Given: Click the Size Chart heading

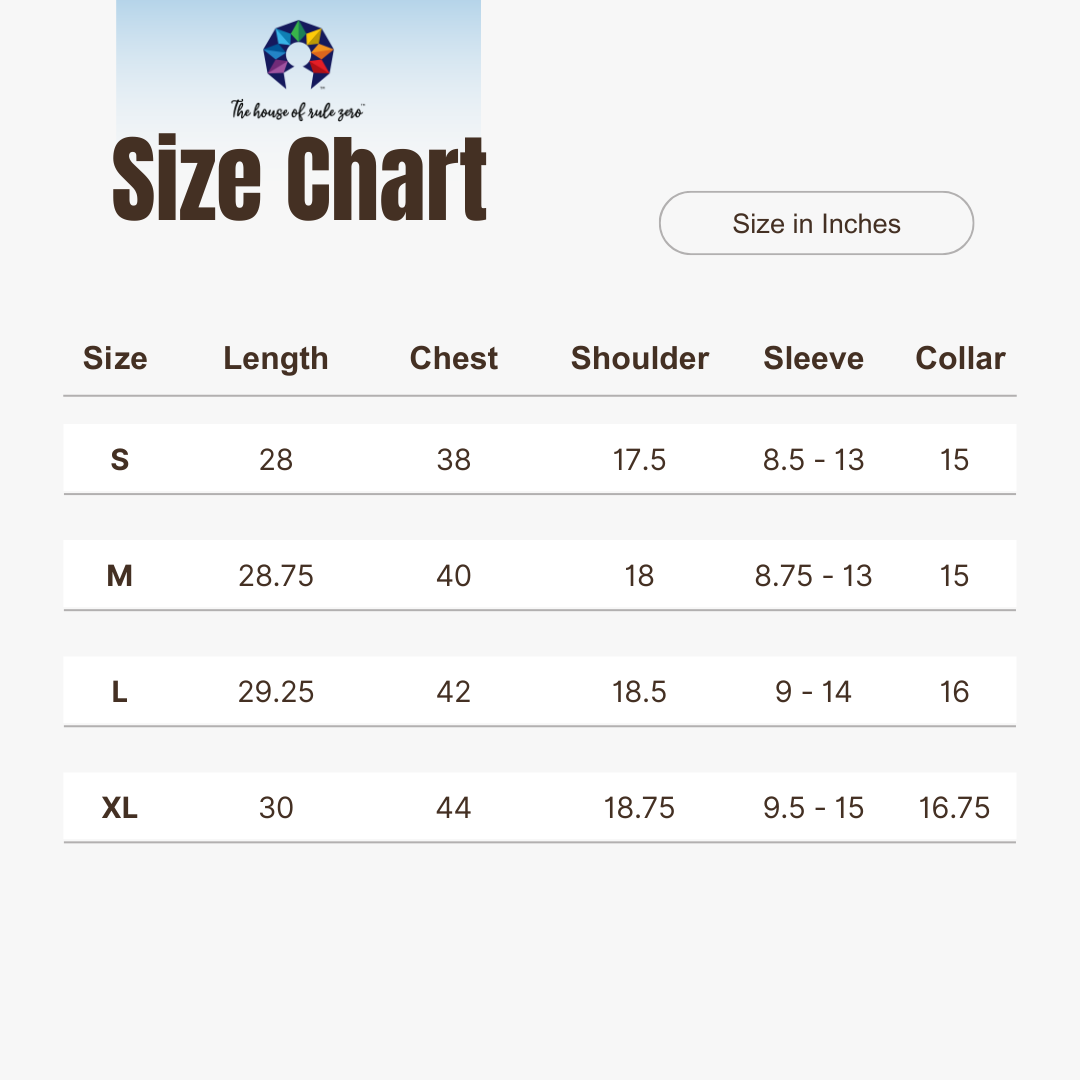Looking at the screenshot, I should (x=300, y=179).
